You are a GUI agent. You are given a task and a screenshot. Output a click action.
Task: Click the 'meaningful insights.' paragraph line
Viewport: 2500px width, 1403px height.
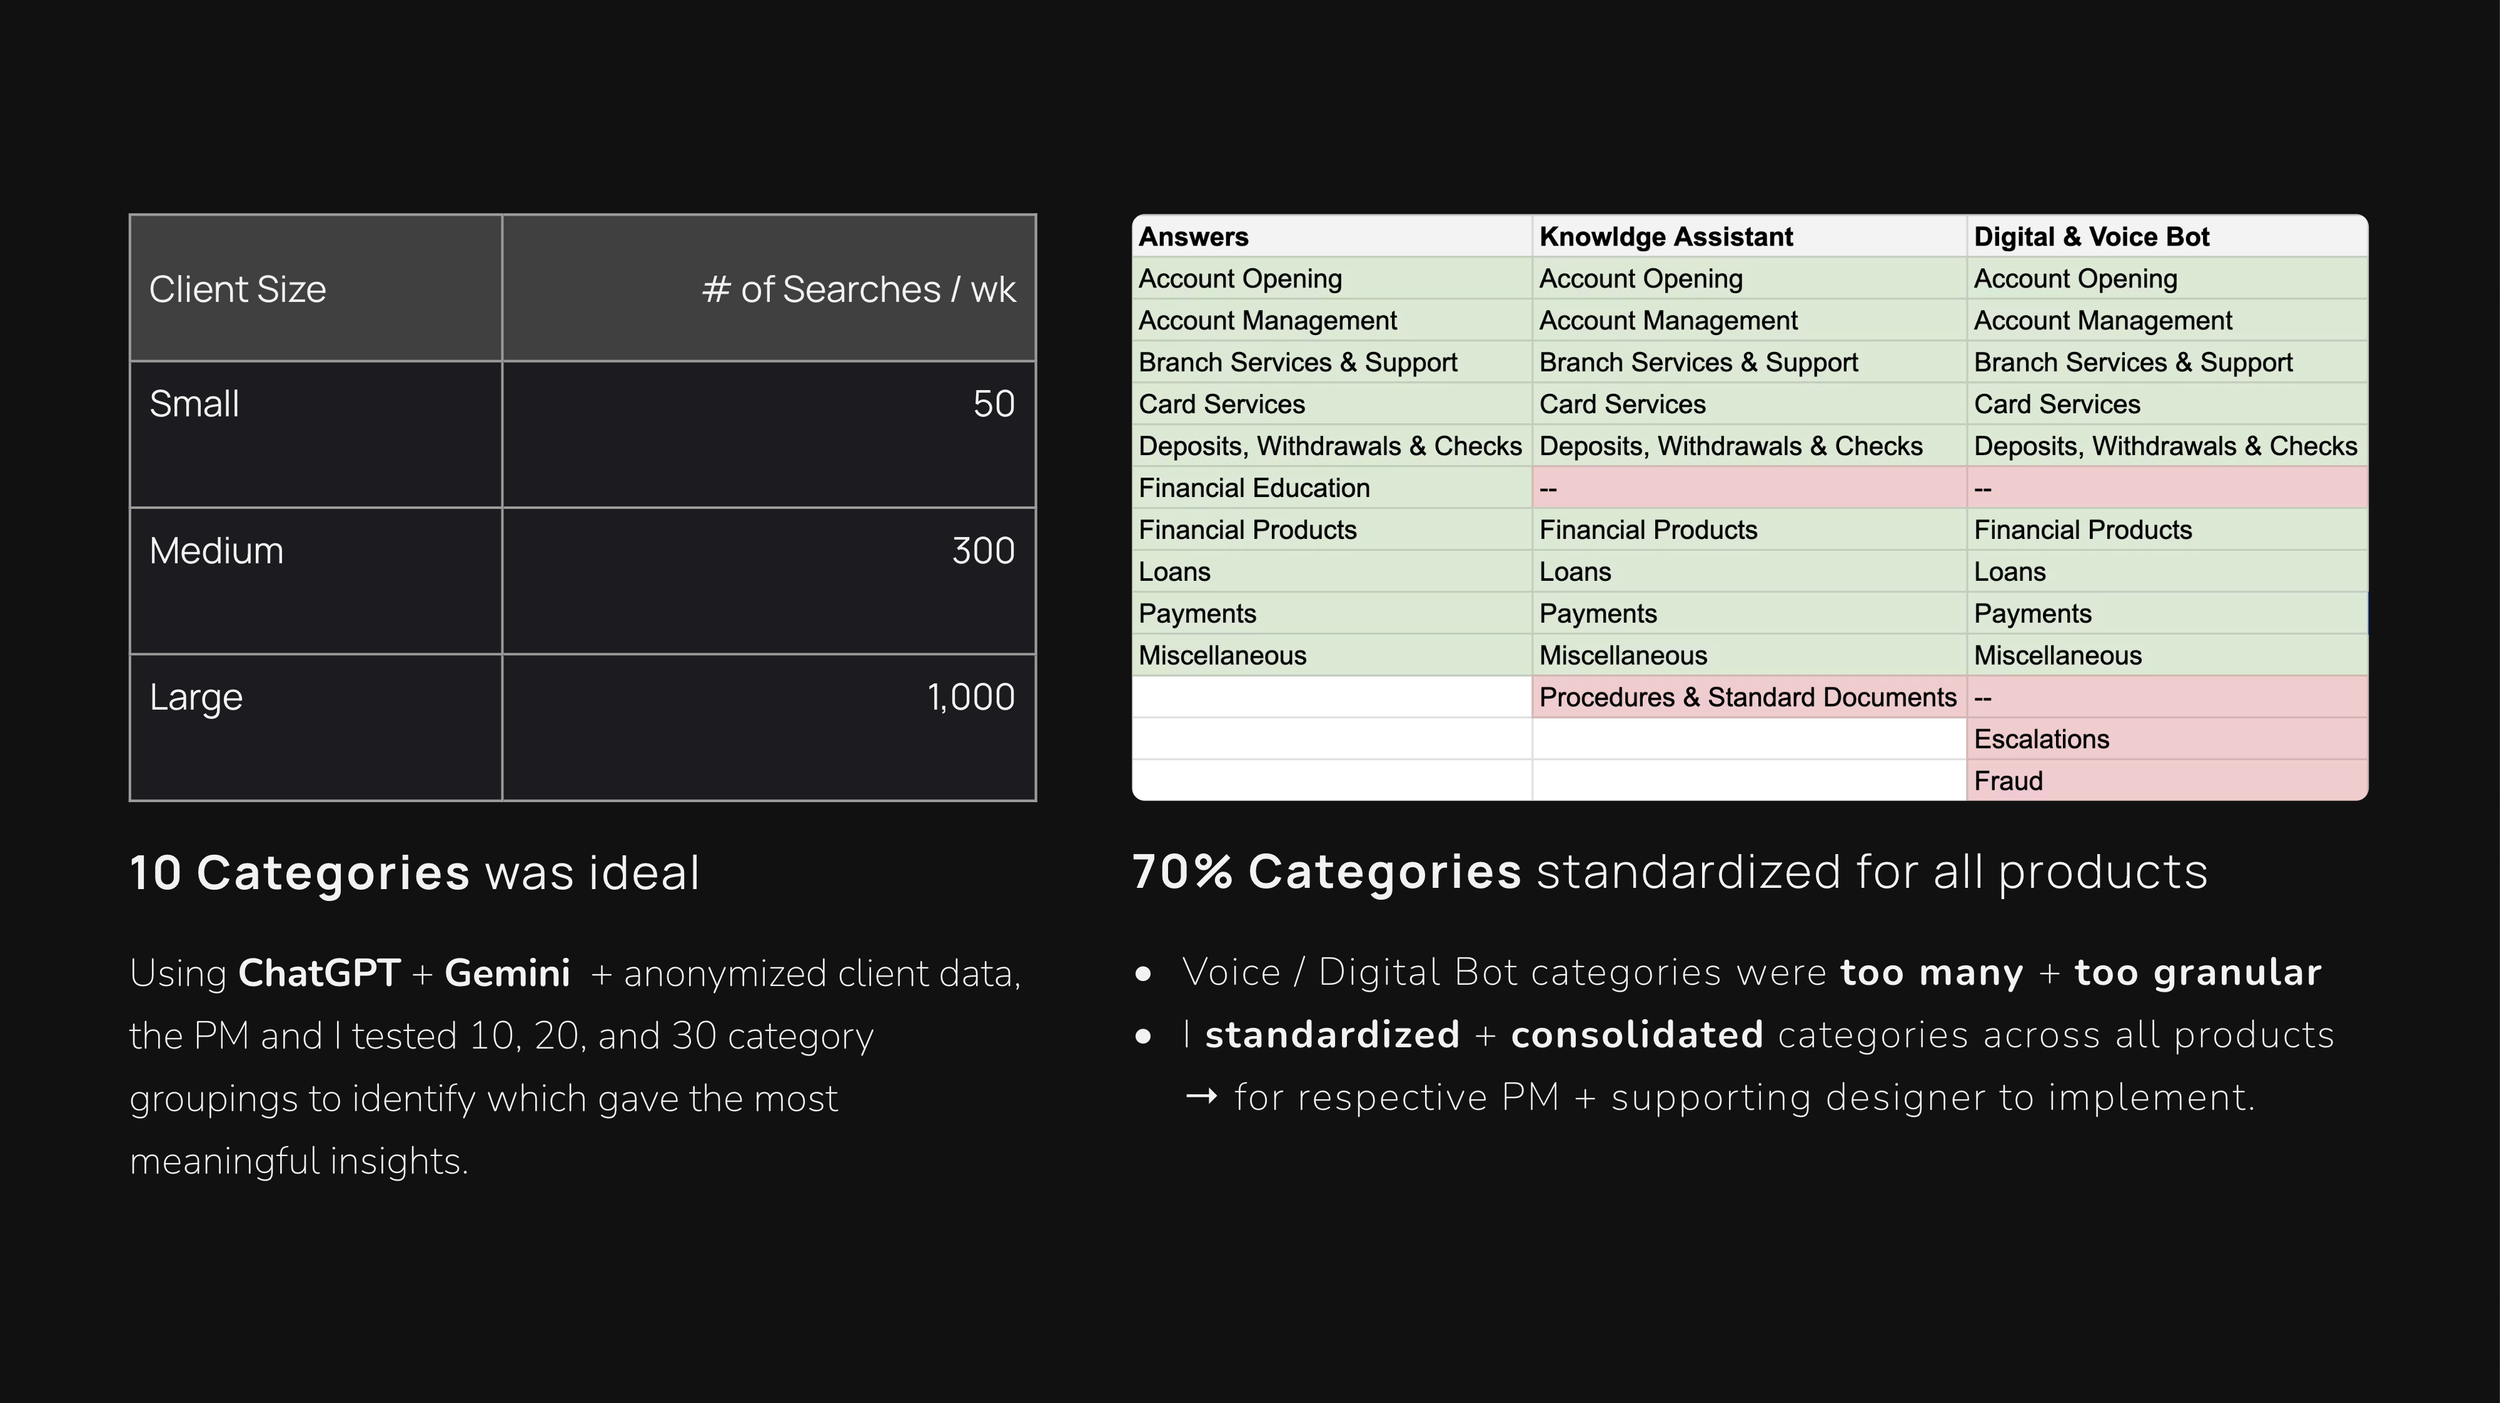299,1161
